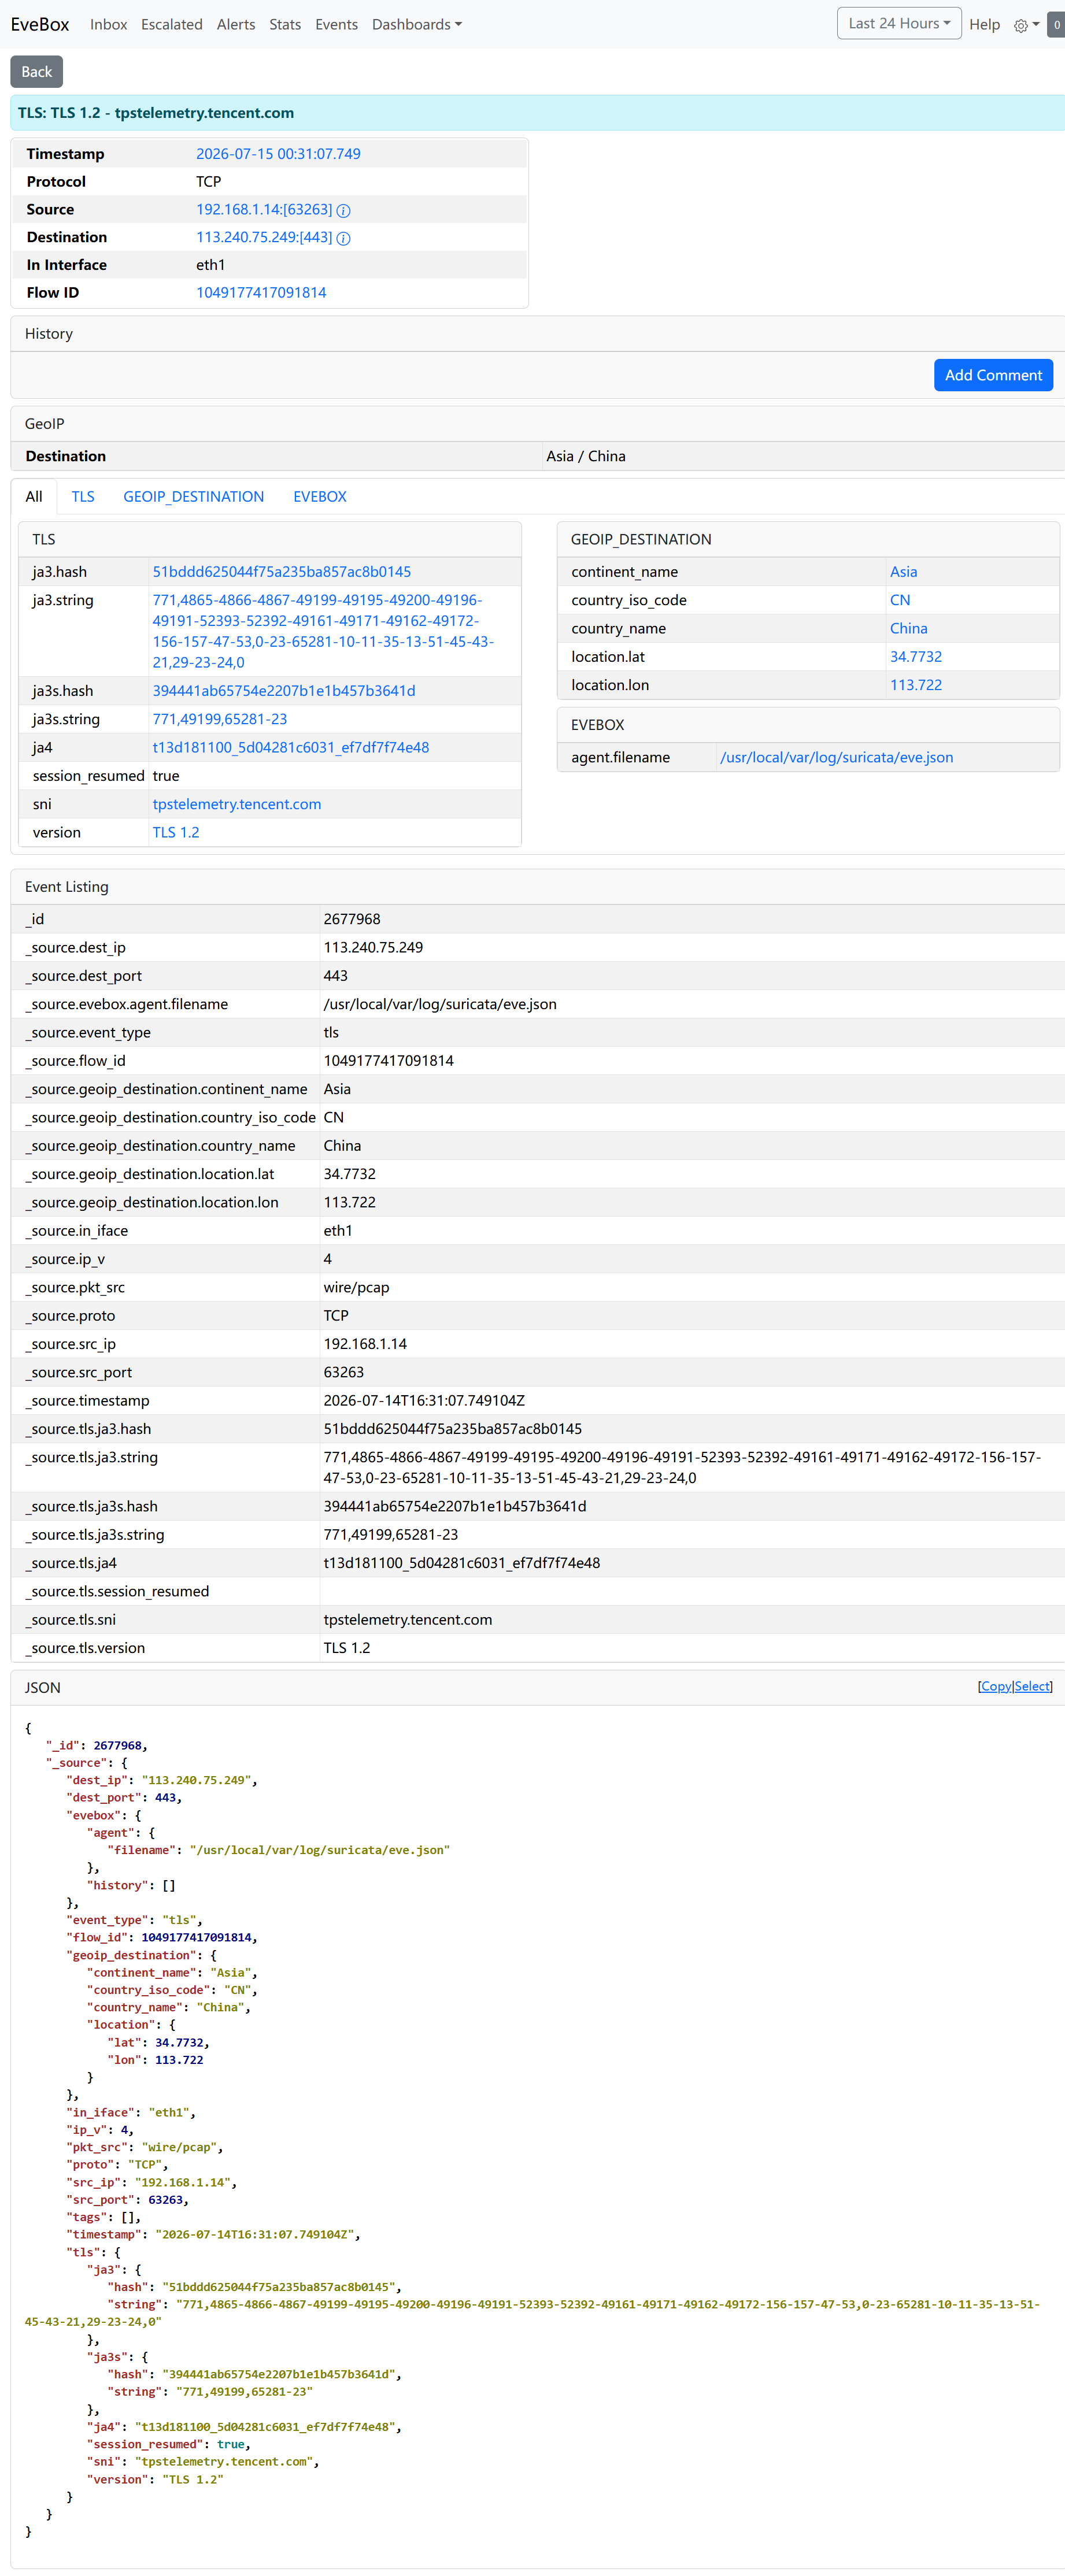Click country_name value China

click(x=908, y=629)
